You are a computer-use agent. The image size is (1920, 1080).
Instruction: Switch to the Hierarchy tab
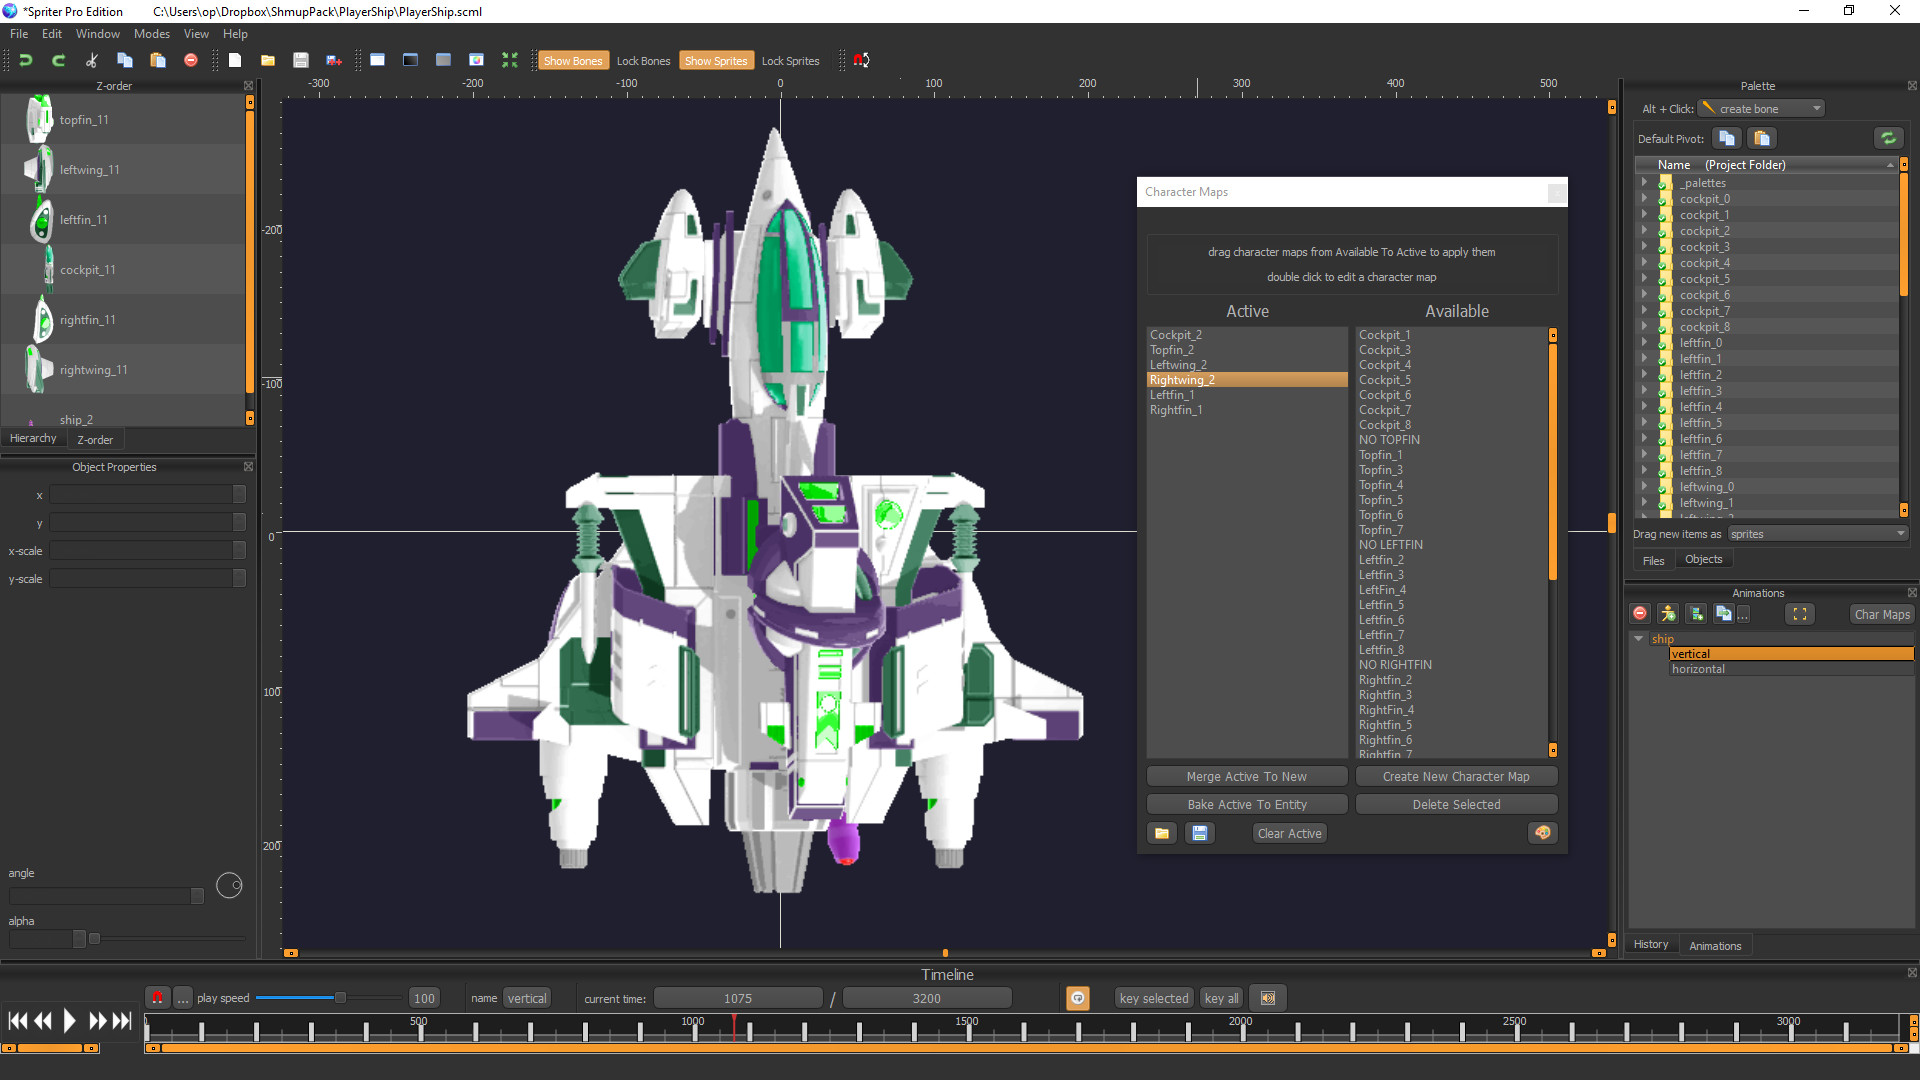(x=33, y=438)
